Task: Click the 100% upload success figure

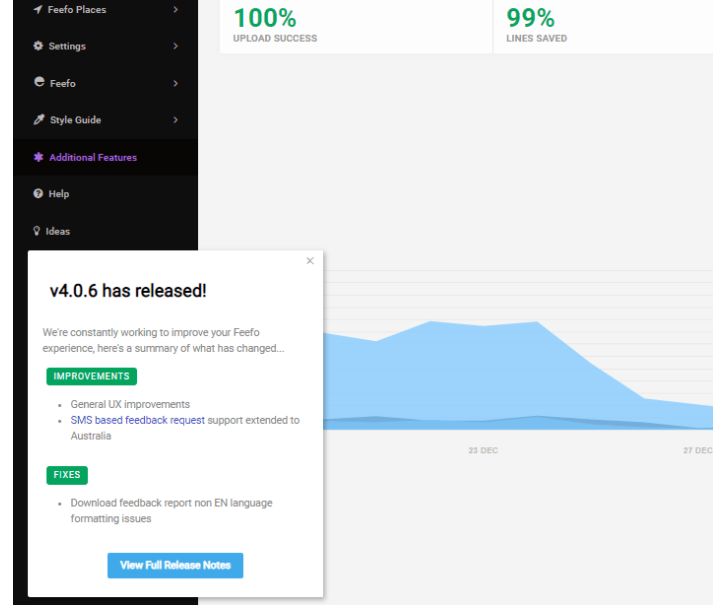Action: [x=265, y=18]
